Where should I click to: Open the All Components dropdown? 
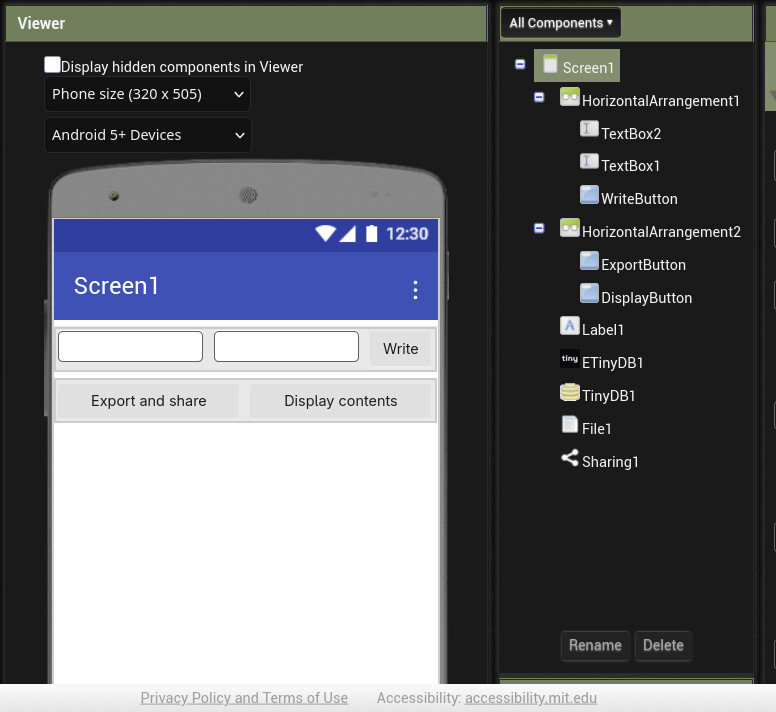click(560, 23)
